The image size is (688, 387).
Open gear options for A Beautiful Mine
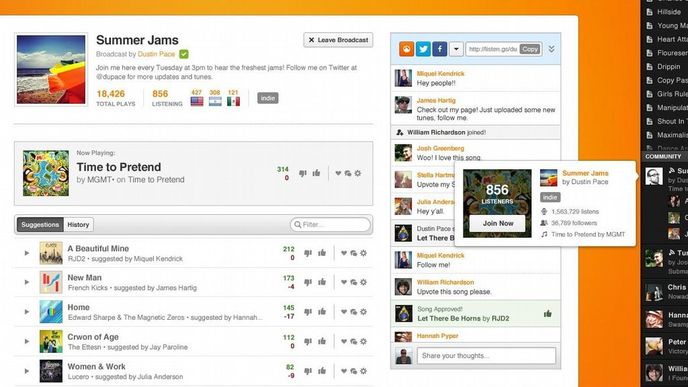pyautogui.click(x=364, y=253)
